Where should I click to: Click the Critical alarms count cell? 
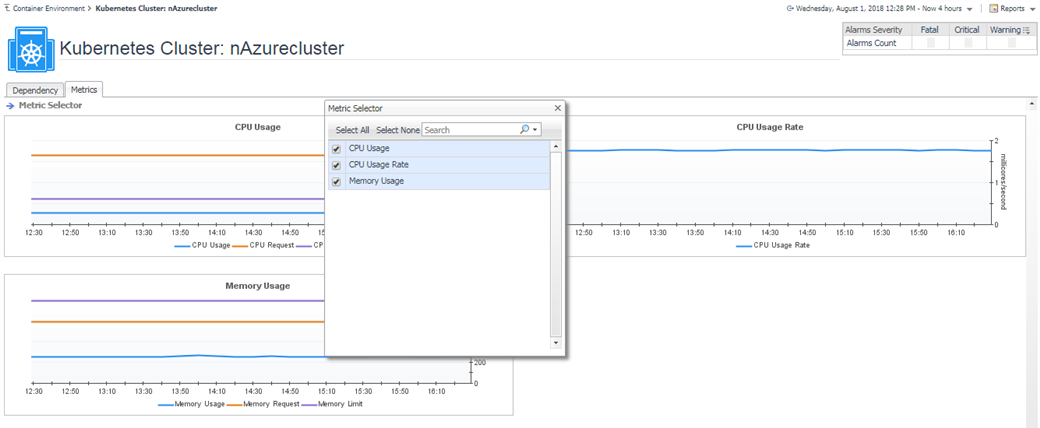click(x=968, y=42)
